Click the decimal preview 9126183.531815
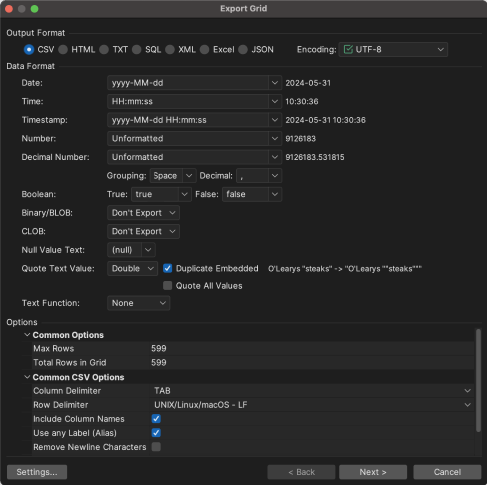 315,157
